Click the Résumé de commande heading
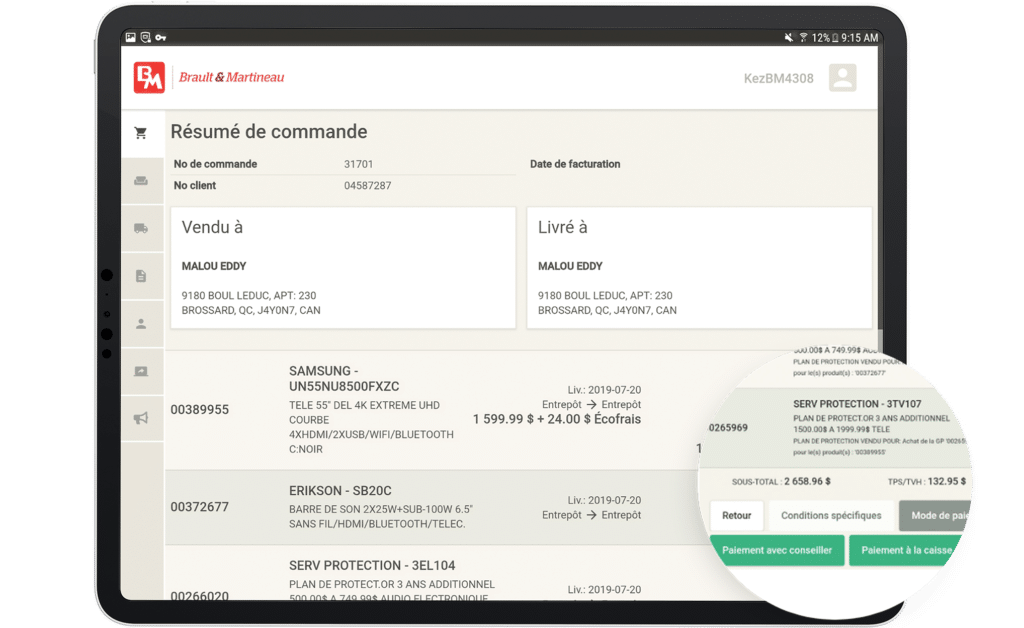 click(269, 132)
